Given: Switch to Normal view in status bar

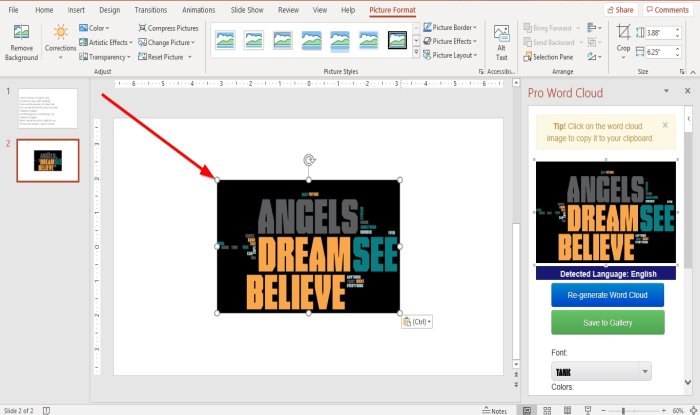Looking at the screenshot, I should click(x=527, y=411).
